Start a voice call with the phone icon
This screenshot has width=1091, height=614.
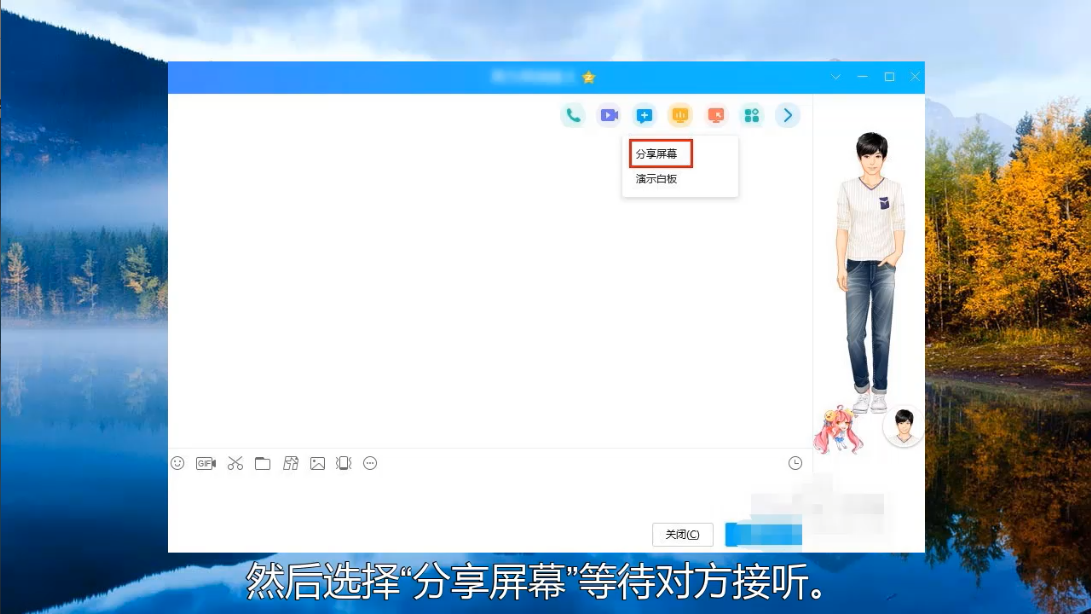(573, 116)
